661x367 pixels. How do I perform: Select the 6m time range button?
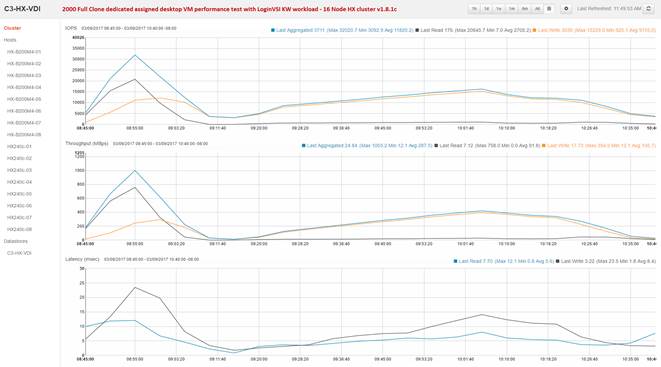pos(524,8)
